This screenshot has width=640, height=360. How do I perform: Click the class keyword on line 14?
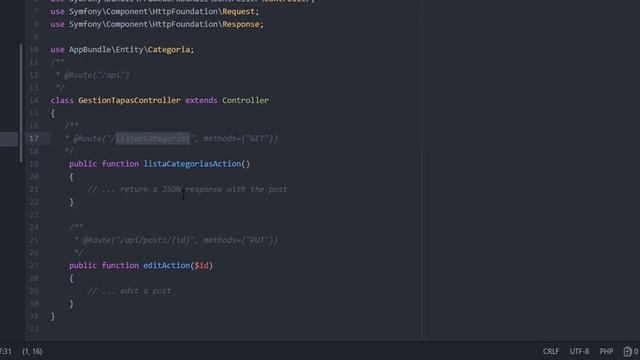[x=62, y=100]
